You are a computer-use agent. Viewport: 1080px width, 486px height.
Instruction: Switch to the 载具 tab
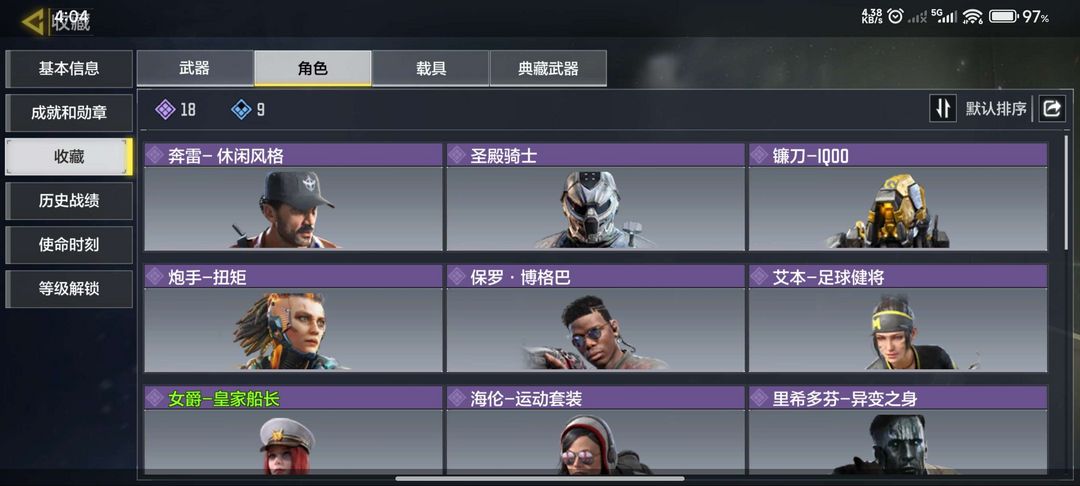point(430,68)
